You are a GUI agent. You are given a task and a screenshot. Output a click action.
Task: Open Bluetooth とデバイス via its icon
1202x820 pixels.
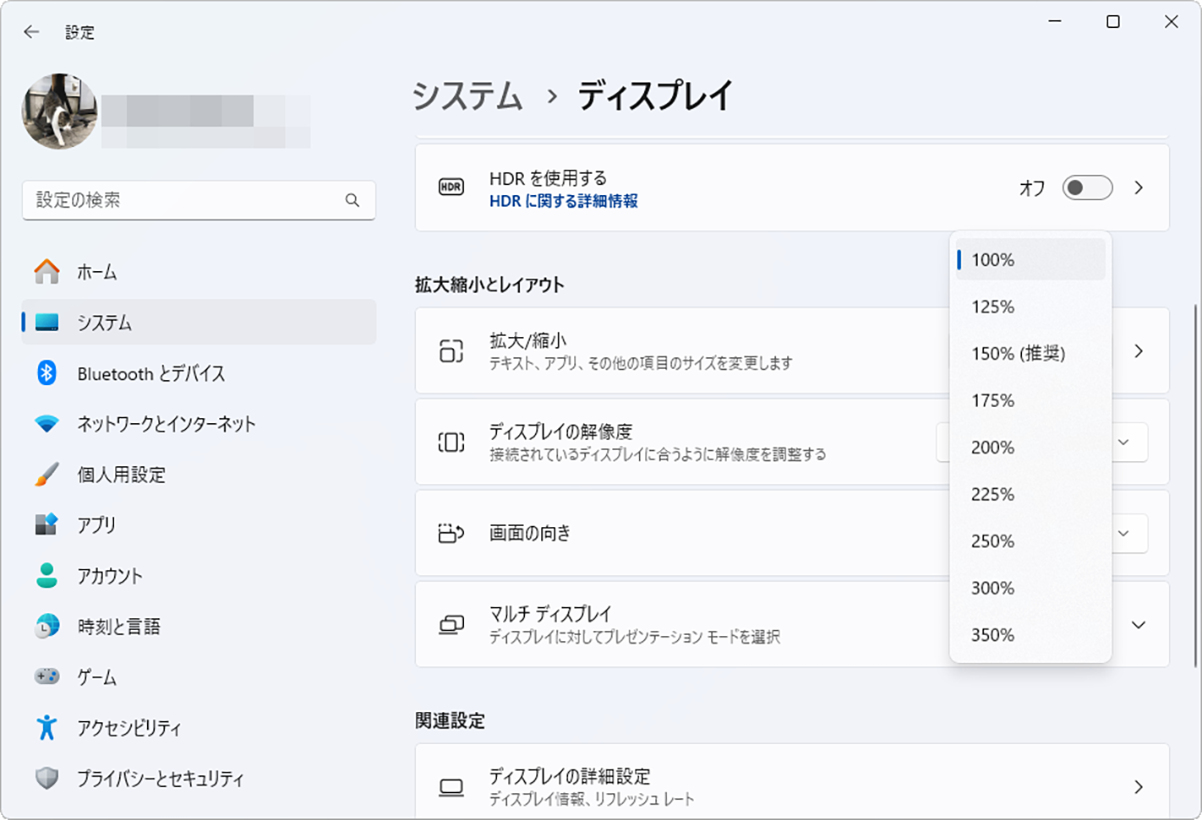tap(47, 374)
